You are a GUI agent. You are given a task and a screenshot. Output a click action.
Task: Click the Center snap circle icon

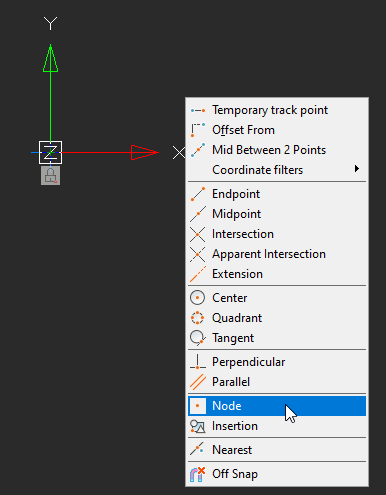coord(197,298)
